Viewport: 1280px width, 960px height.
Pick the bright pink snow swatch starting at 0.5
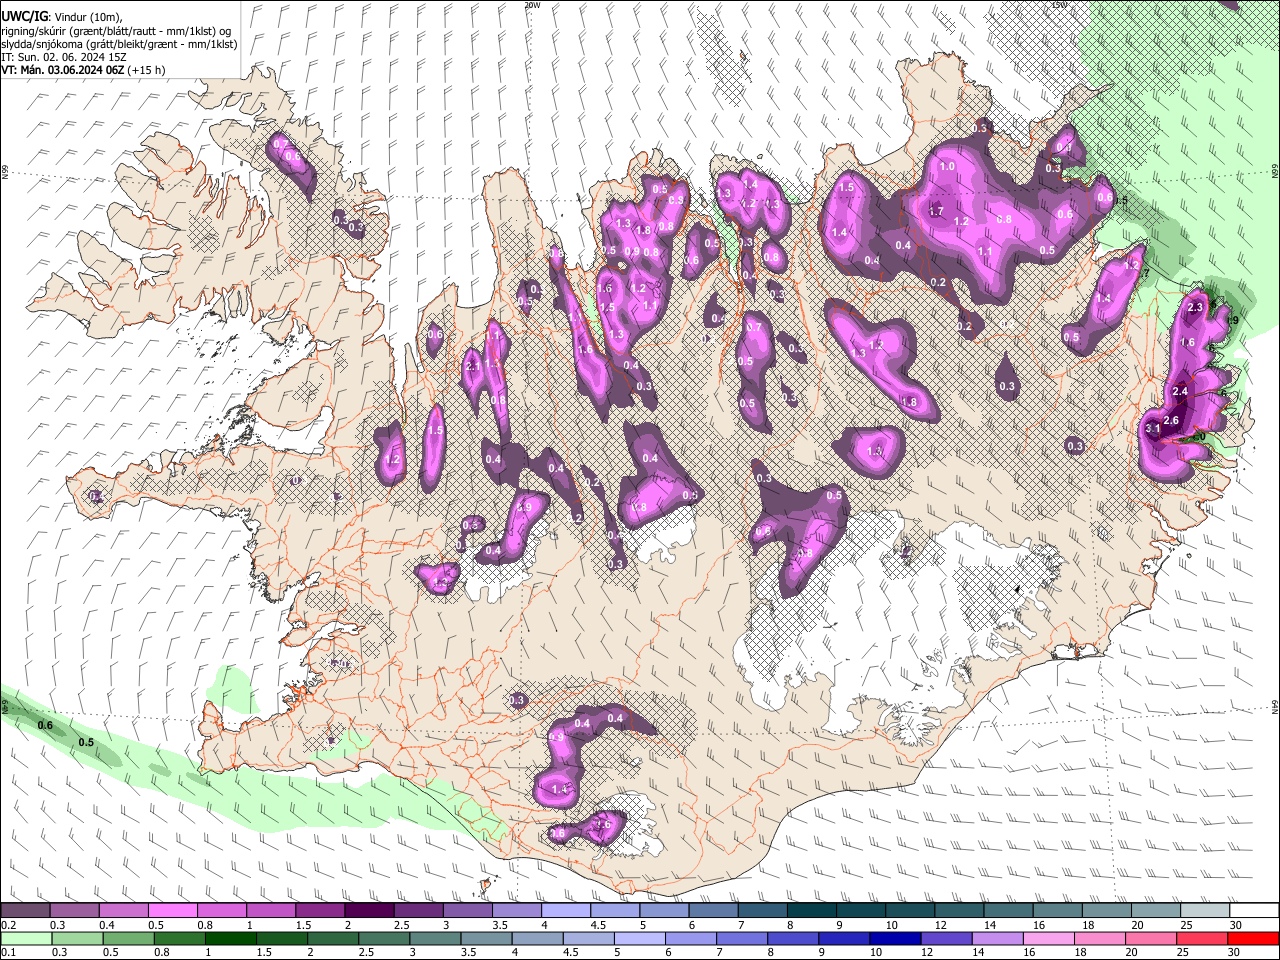pyautogui.click(x=172, y=909)
